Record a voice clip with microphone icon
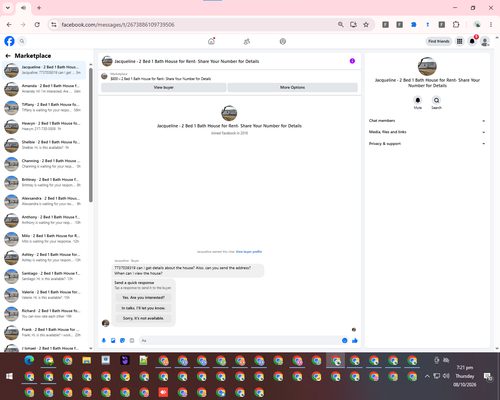Screen dimensions: 500x400 click(104, 340)
